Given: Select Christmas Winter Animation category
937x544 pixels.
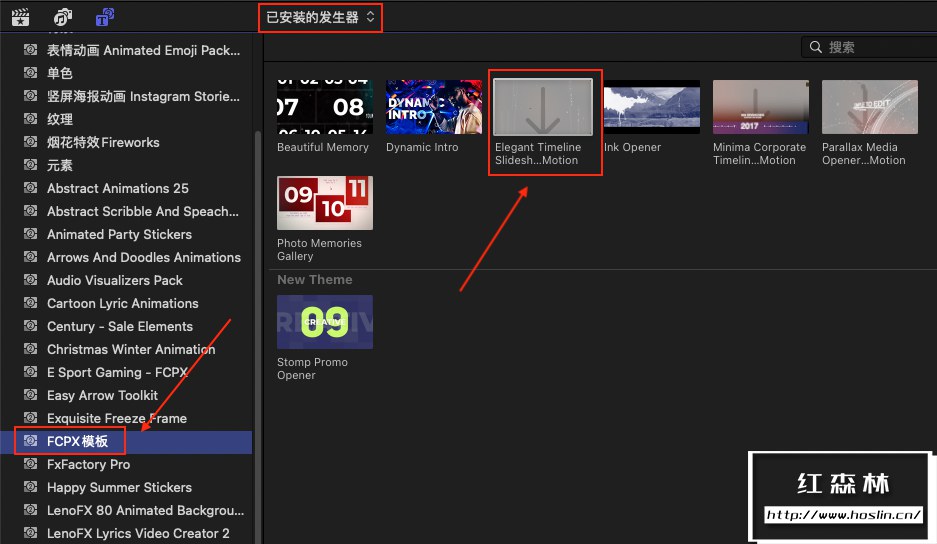Looking at the screenshot, I should [126, 349].
